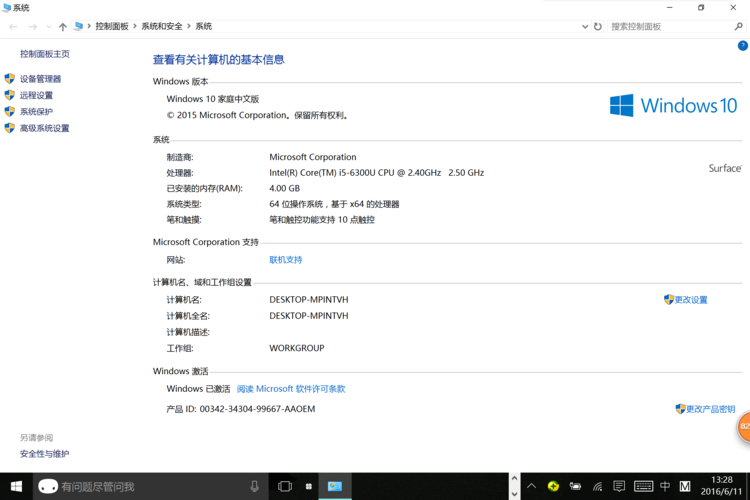The width and height of the screenshot is (750, 500).
Task: Click 更改产品密钥 to change product key
Action: [x=710, y=409]
